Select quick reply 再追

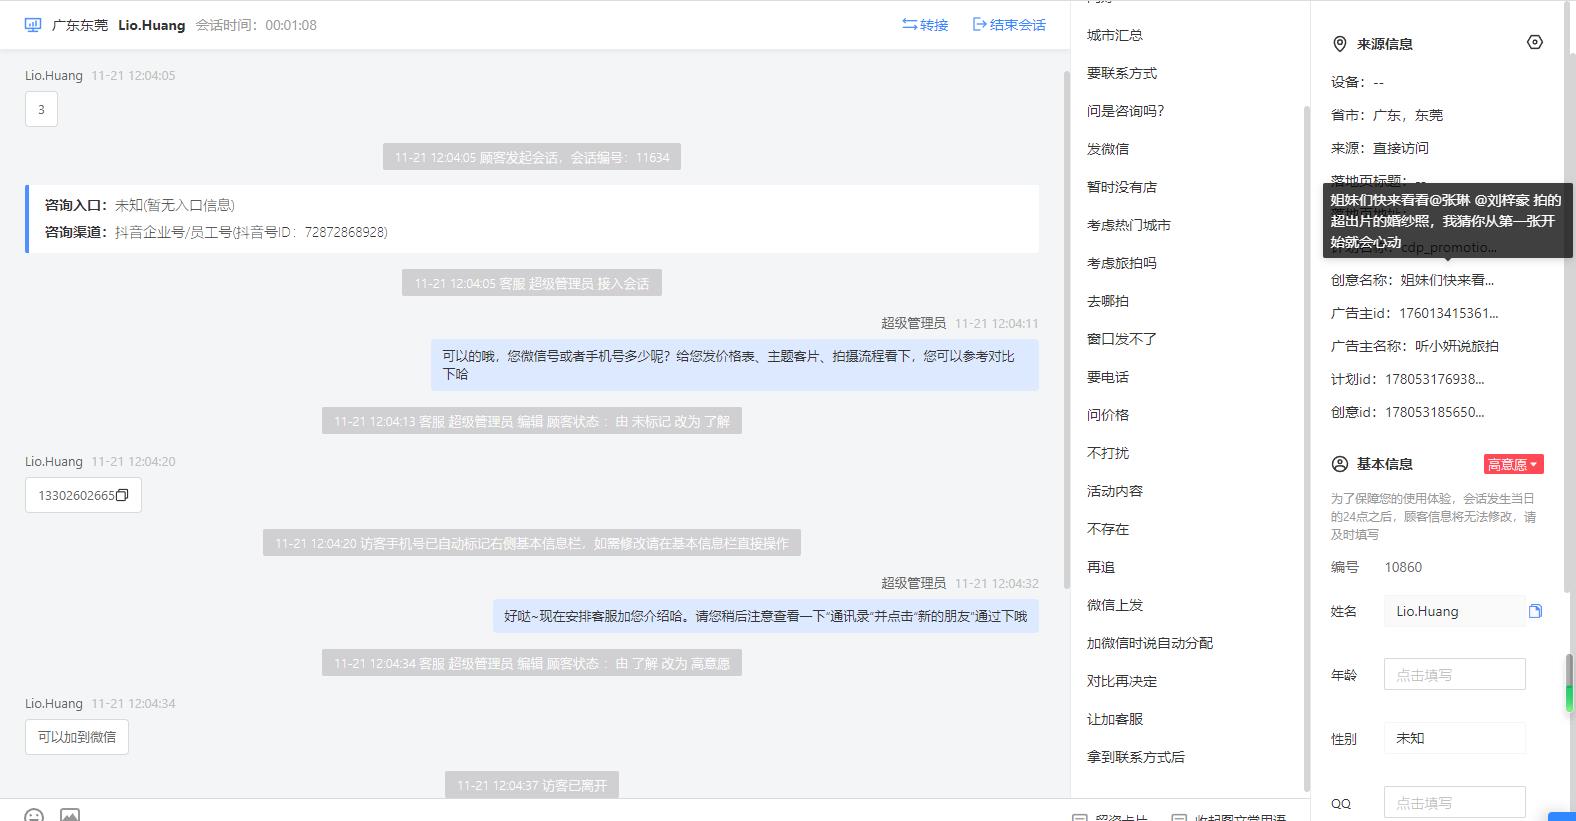pos(1101,567)
